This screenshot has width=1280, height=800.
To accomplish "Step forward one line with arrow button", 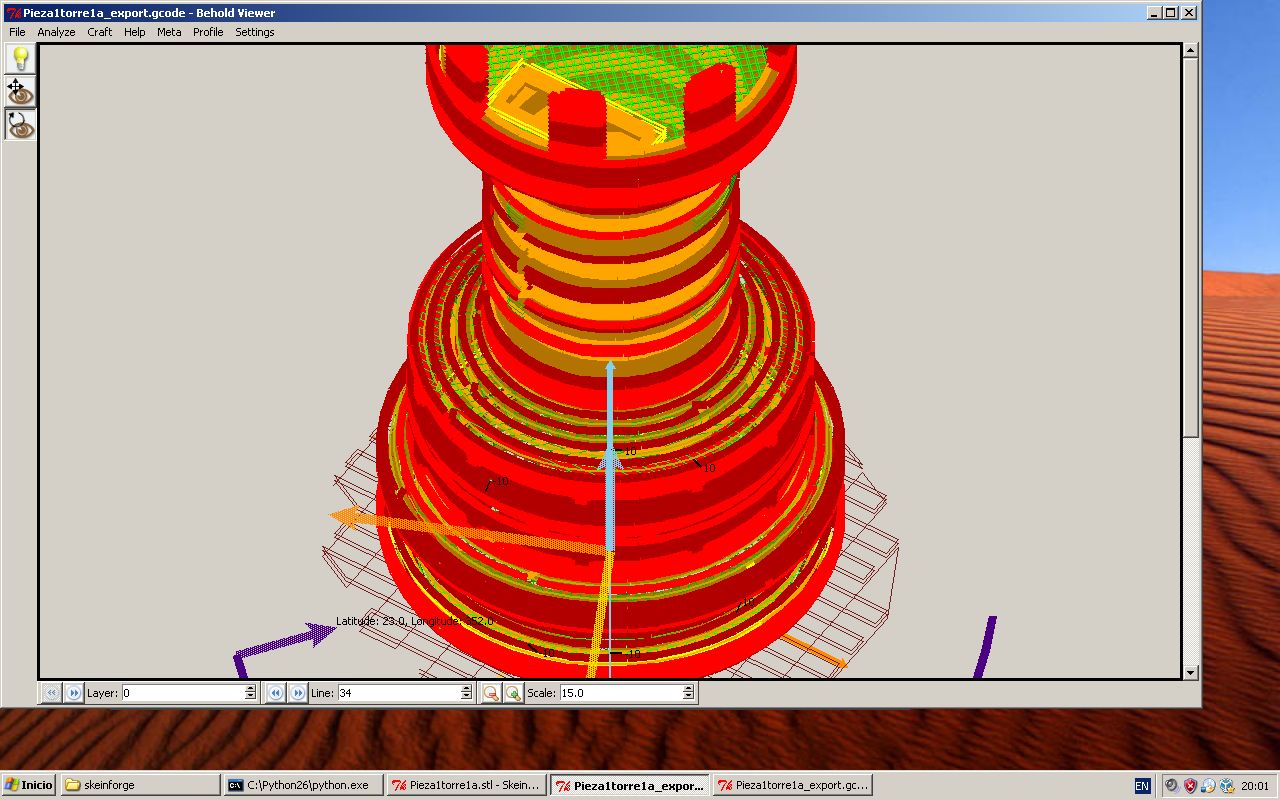I will (x=297, y=693).
